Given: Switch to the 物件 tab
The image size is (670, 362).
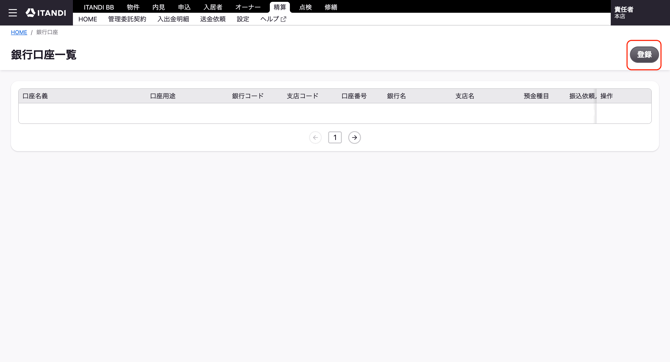Looking at the screenshot, I should pyautogui.click(x=133, y=7).
